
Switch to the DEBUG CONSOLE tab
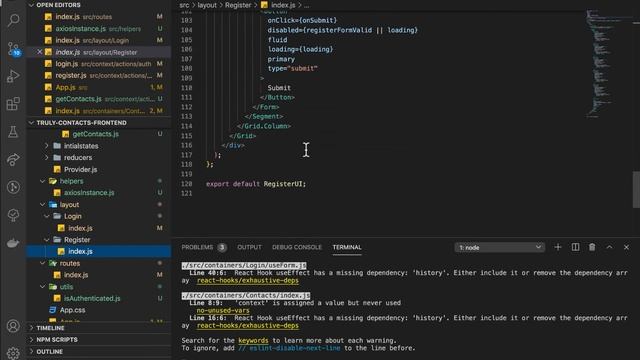[297, 247]
